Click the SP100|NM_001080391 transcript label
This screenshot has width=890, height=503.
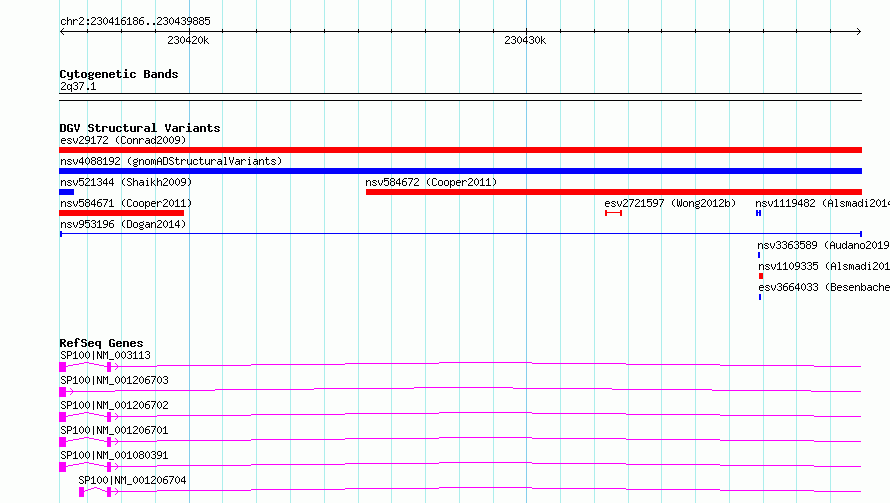pos(114,455)
